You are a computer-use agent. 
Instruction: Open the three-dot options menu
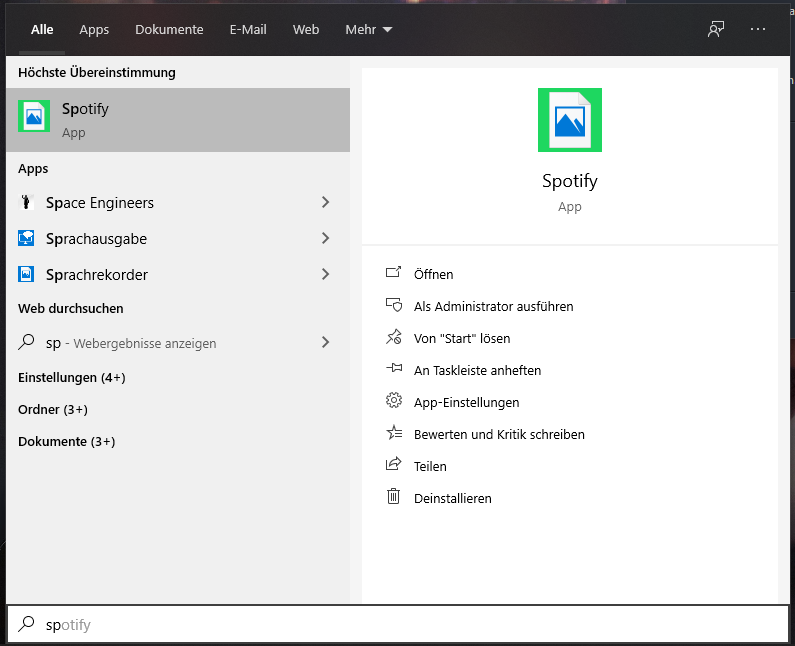click(757, 29)
